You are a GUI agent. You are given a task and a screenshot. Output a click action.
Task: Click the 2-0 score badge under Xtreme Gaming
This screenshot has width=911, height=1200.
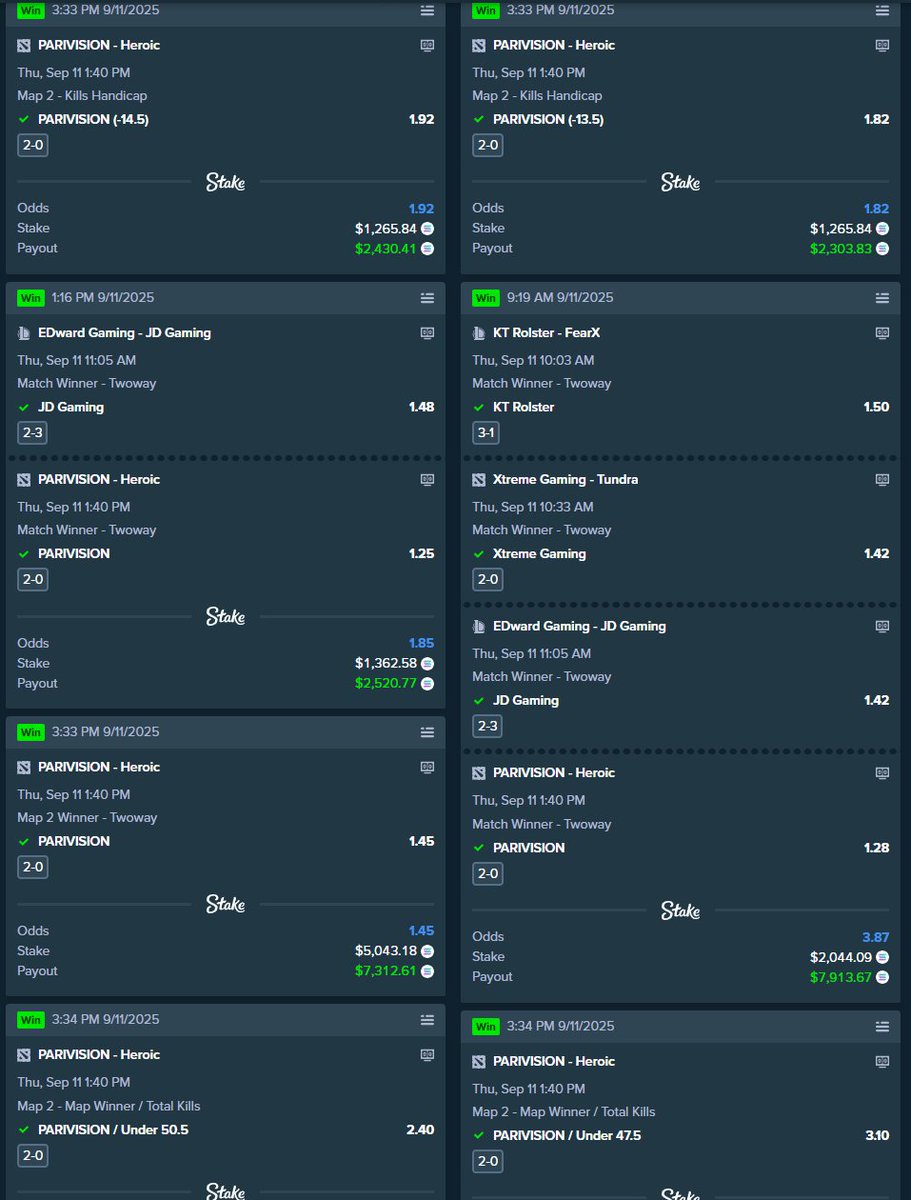tap(487, 579)
